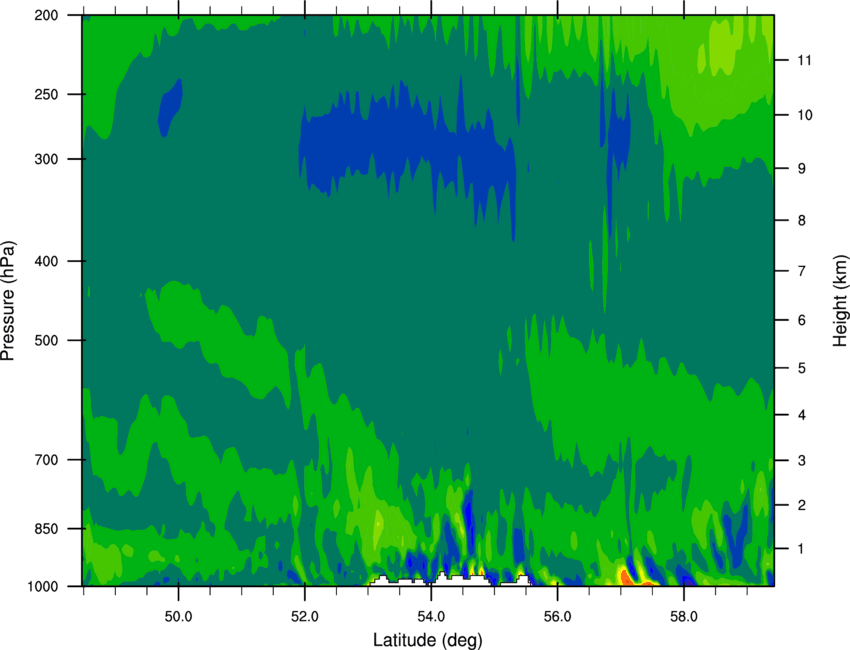Click the height label 9
This screenshot has width=850, height=650.
(802, 169)
